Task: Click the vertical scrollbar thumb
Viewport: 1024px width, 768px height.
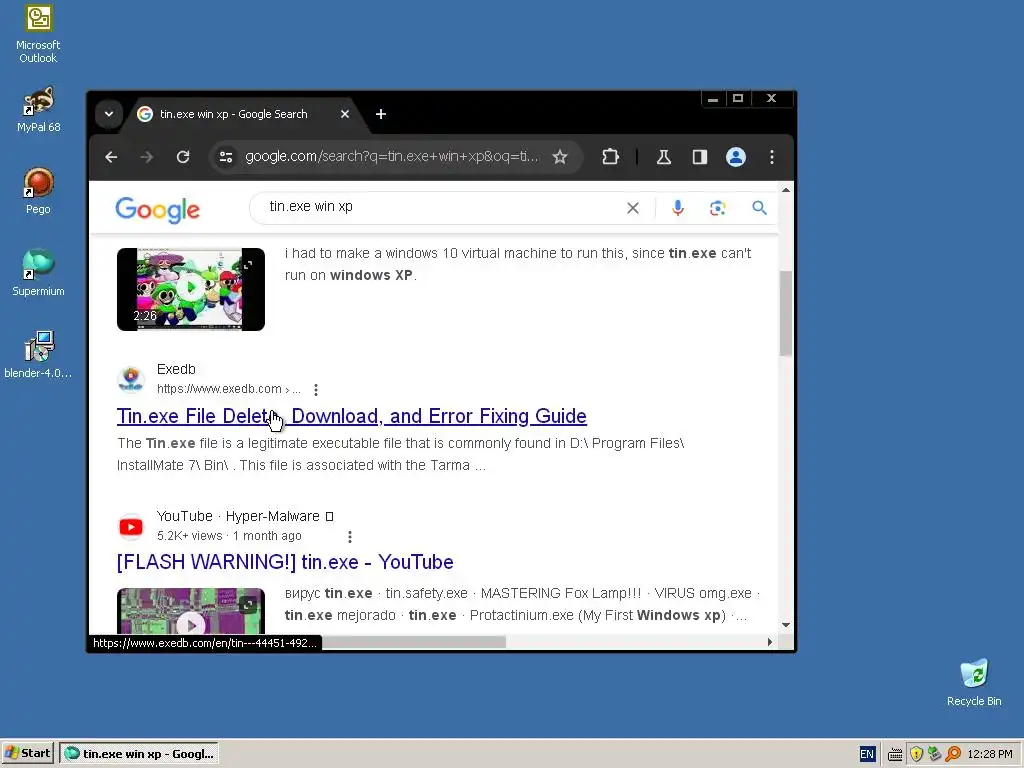Action: point(786,313)
